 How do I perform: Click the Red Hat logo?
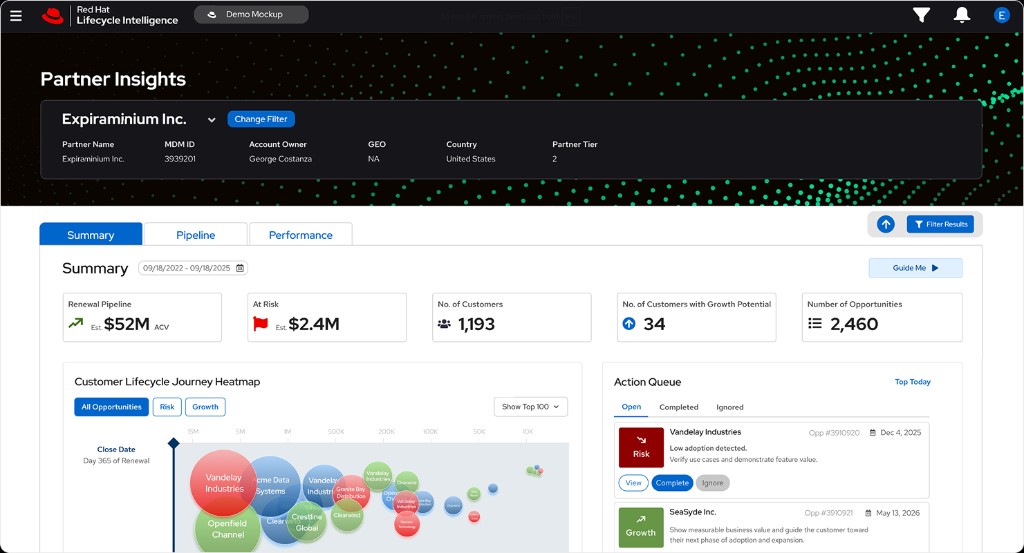[53, 16]
